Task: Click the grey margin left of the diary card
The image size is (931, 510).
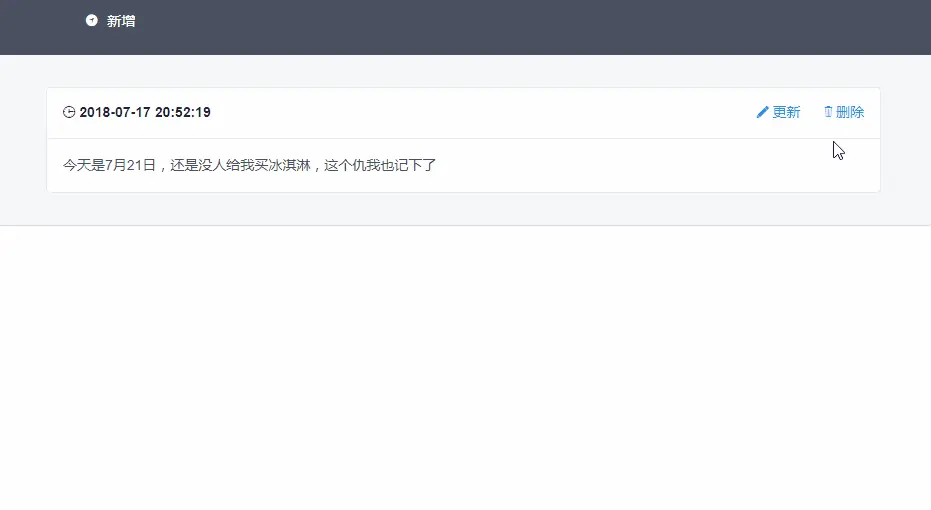Action: click(x=23, y=140)
